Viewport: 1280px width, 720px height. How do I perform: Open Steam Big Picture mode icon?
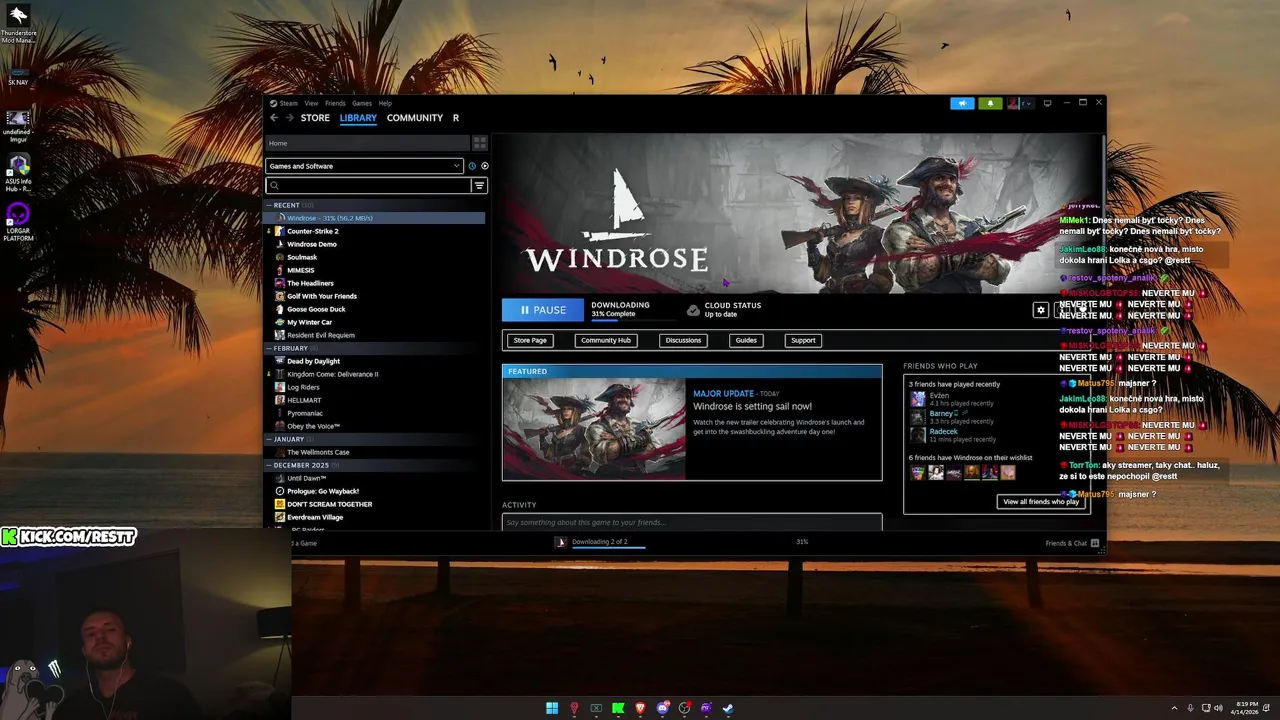(x=1048, y=103)
